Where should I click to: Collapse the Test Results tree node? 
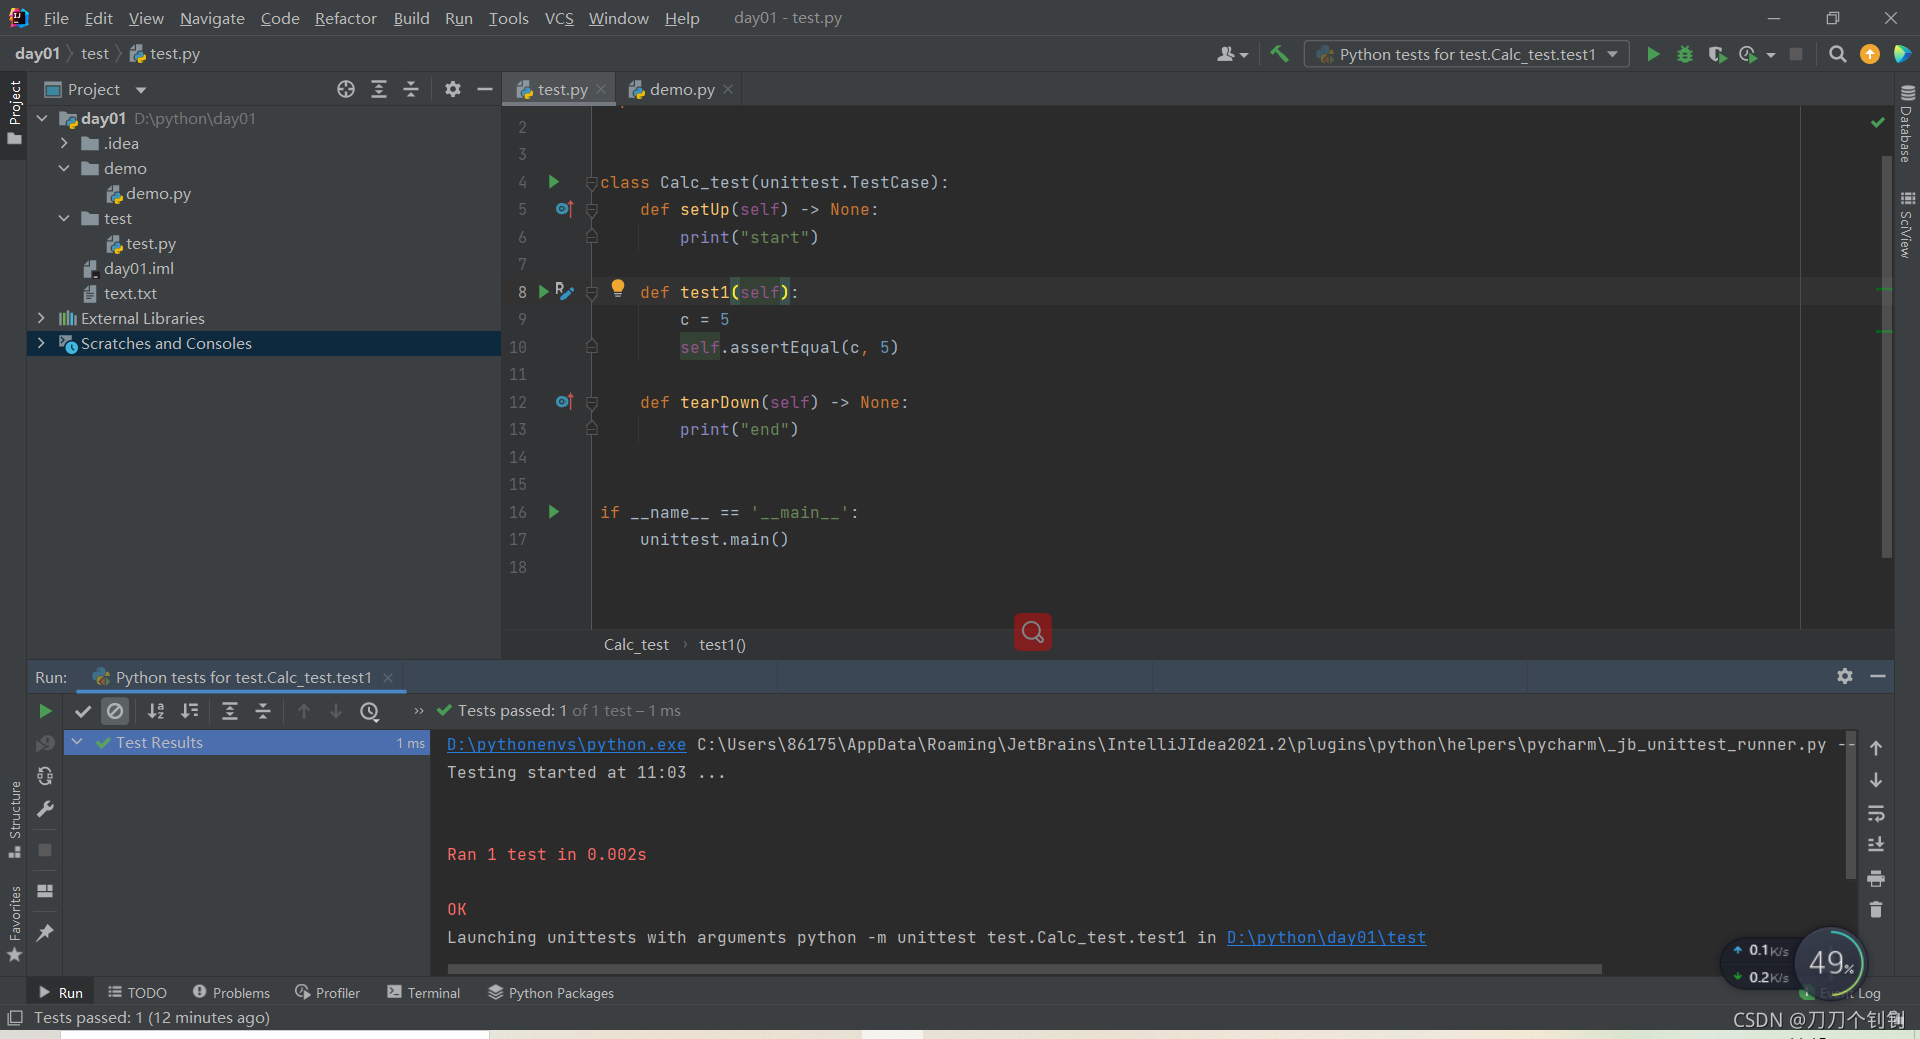coord(78,742)
